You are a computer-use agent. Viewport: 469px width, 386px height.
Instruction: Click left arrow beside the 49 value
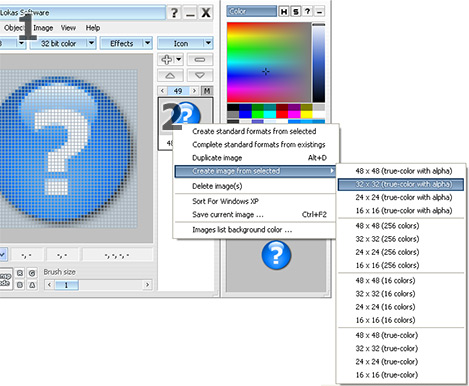pyautogui.click(x=162, y=91)
